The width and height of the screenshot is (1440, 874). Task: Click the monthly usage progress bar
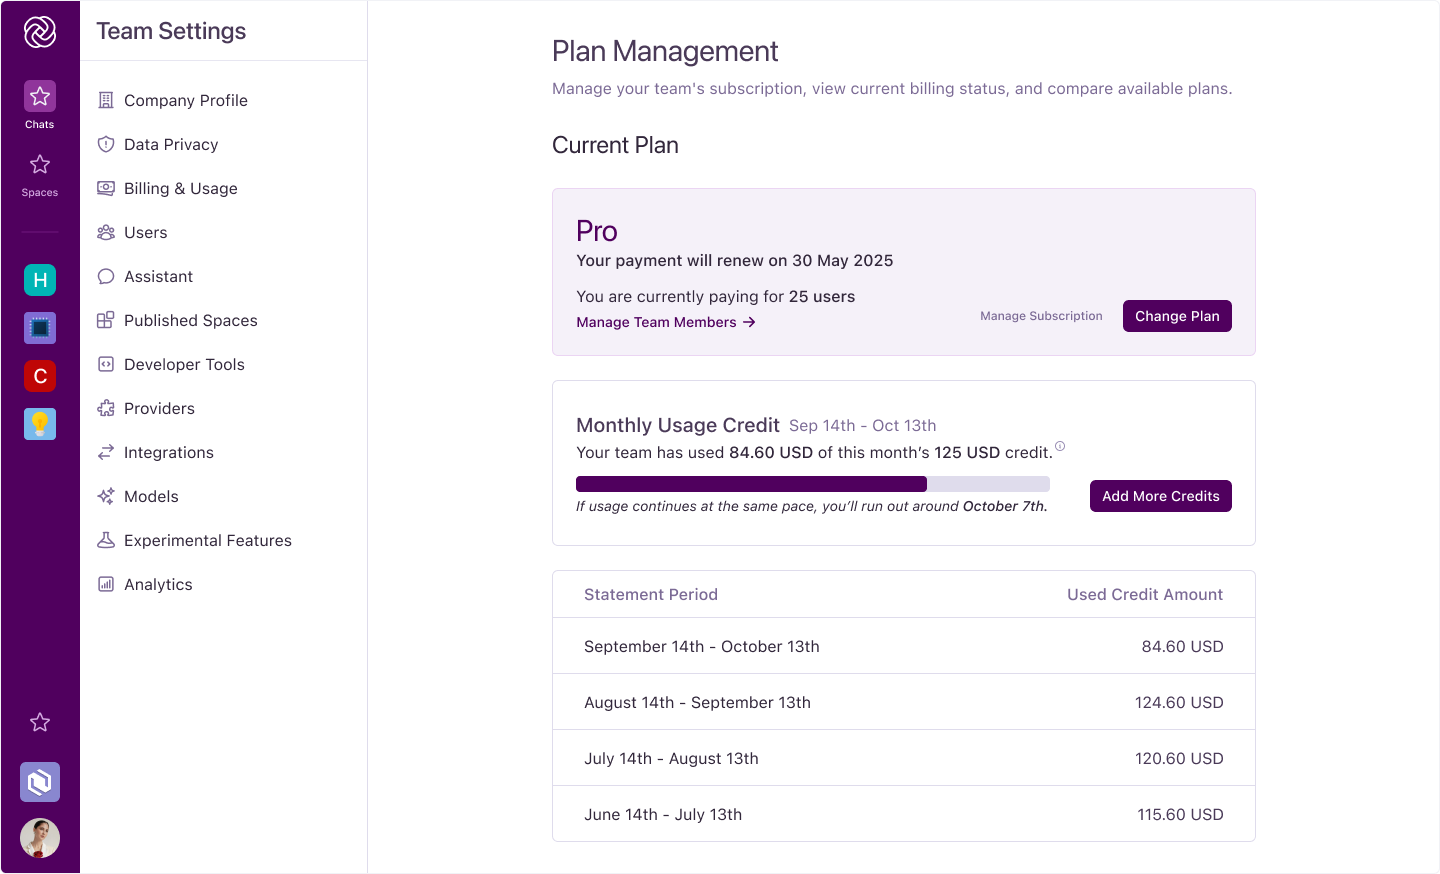pos(812,483)
